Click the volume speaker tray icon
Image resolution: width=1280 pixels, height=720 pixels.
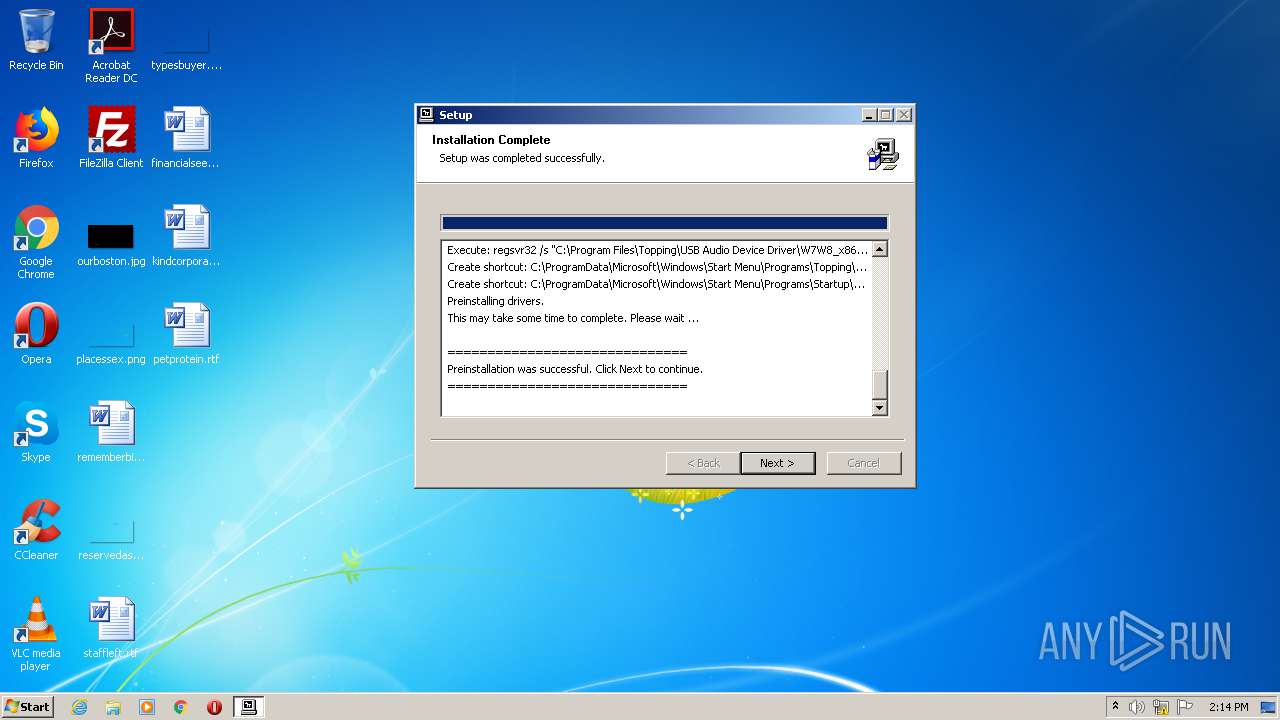tap(1137, 707)
